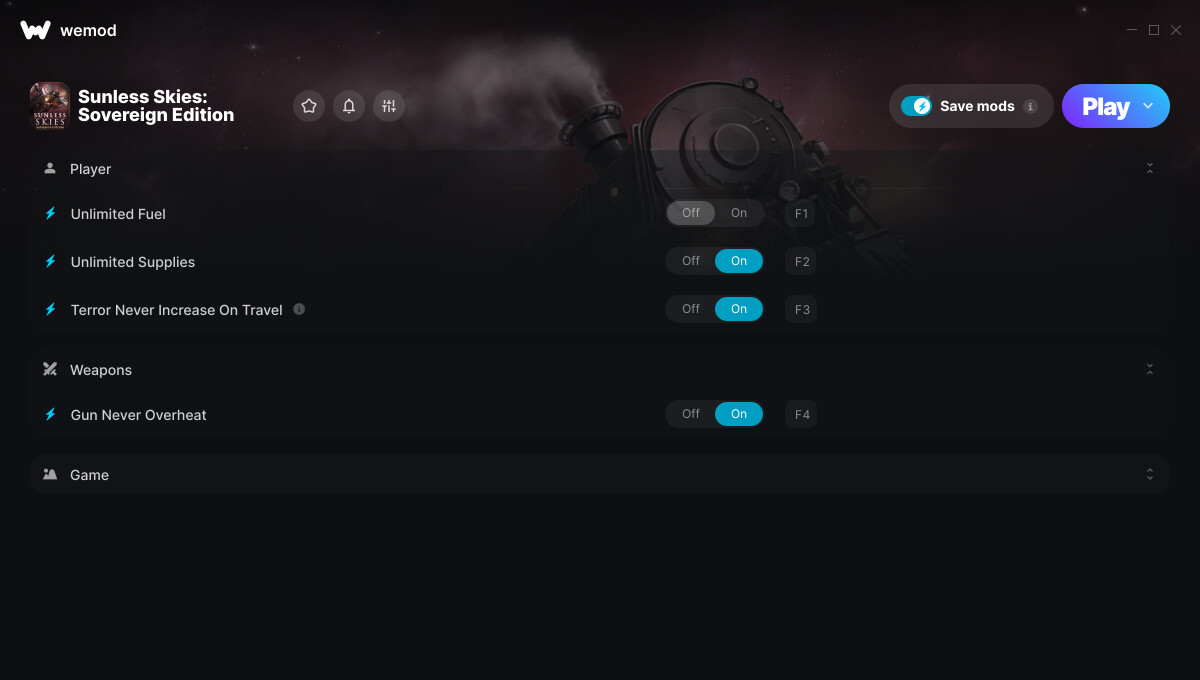Expand the Game section

(1150, 474)
